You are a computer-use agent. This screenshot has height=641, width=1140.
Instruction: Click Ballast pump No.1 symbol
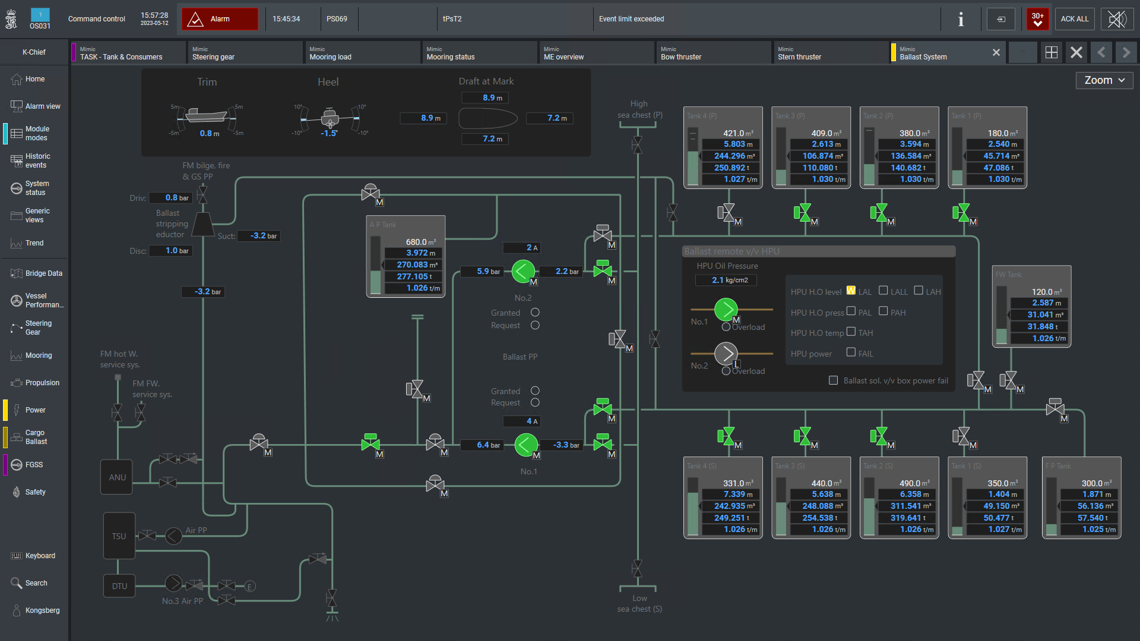(525, 444)
